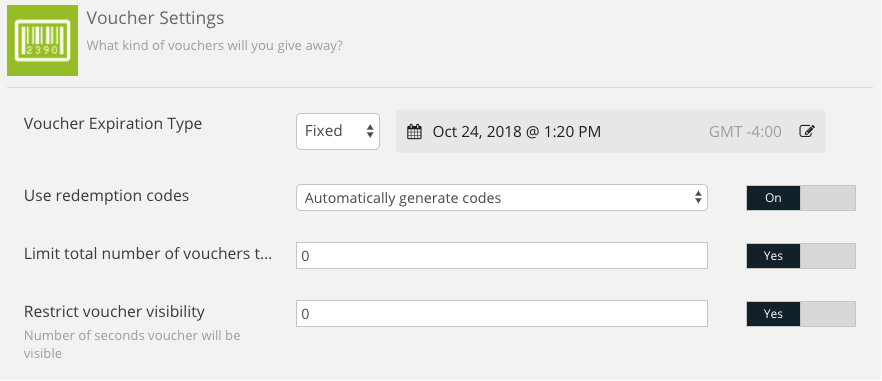Screen dimensions: 882x381
Task: Click the truncated Limit total number label
Action: 148,254
